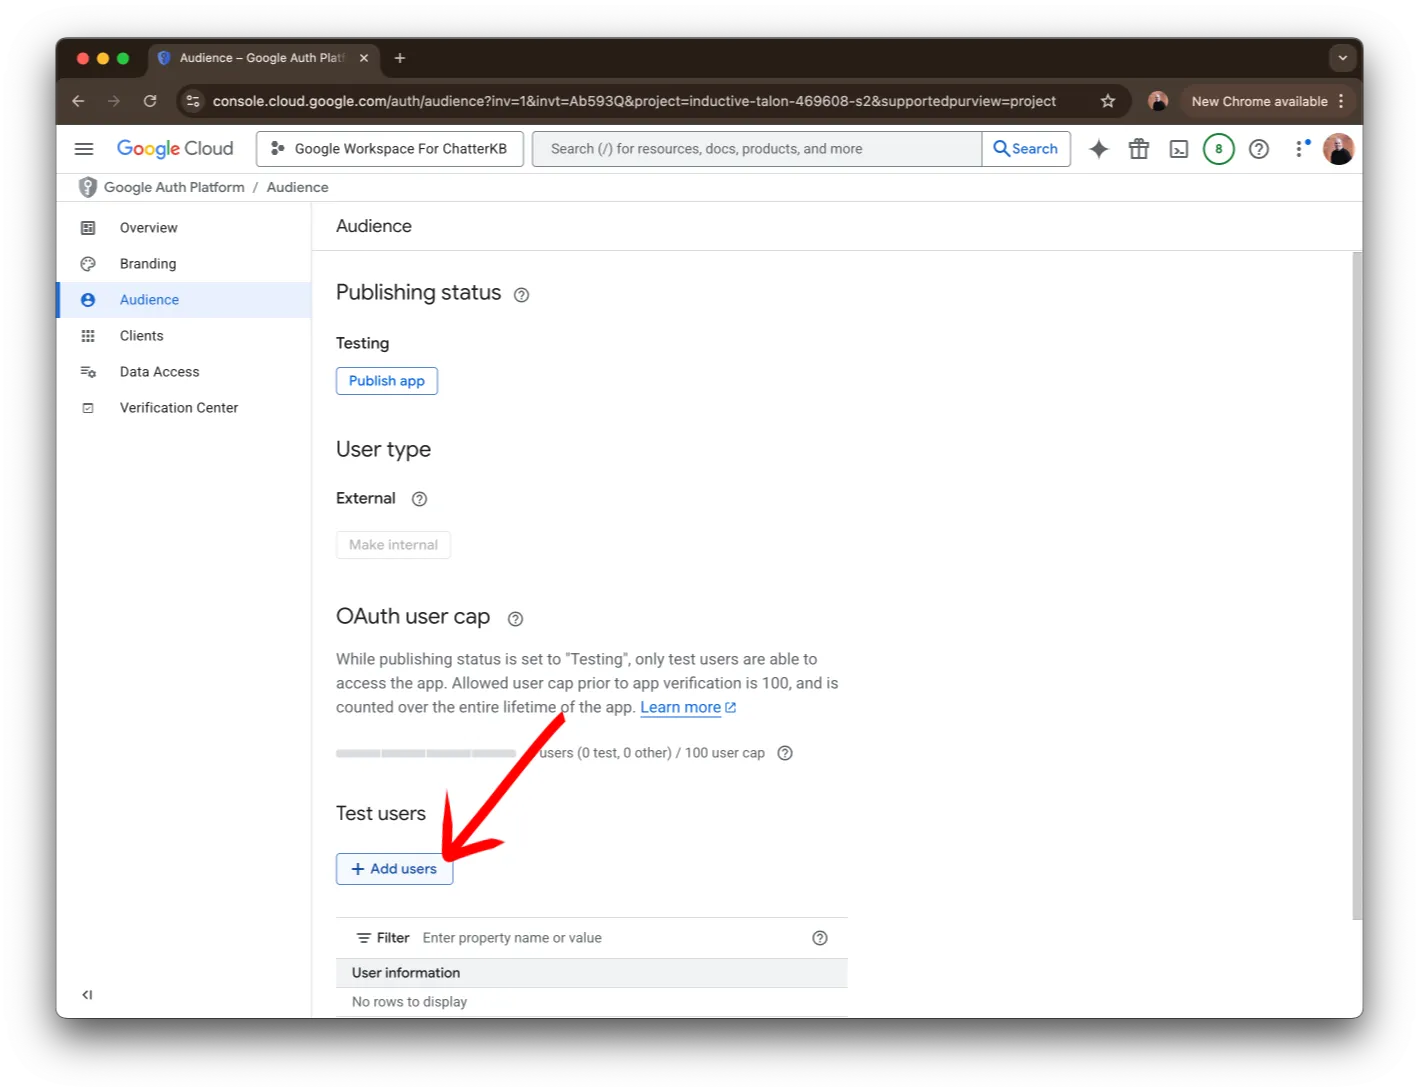Click the page vertical scrollbar
This screenshot has height=1092, width=1419.
1357,585
